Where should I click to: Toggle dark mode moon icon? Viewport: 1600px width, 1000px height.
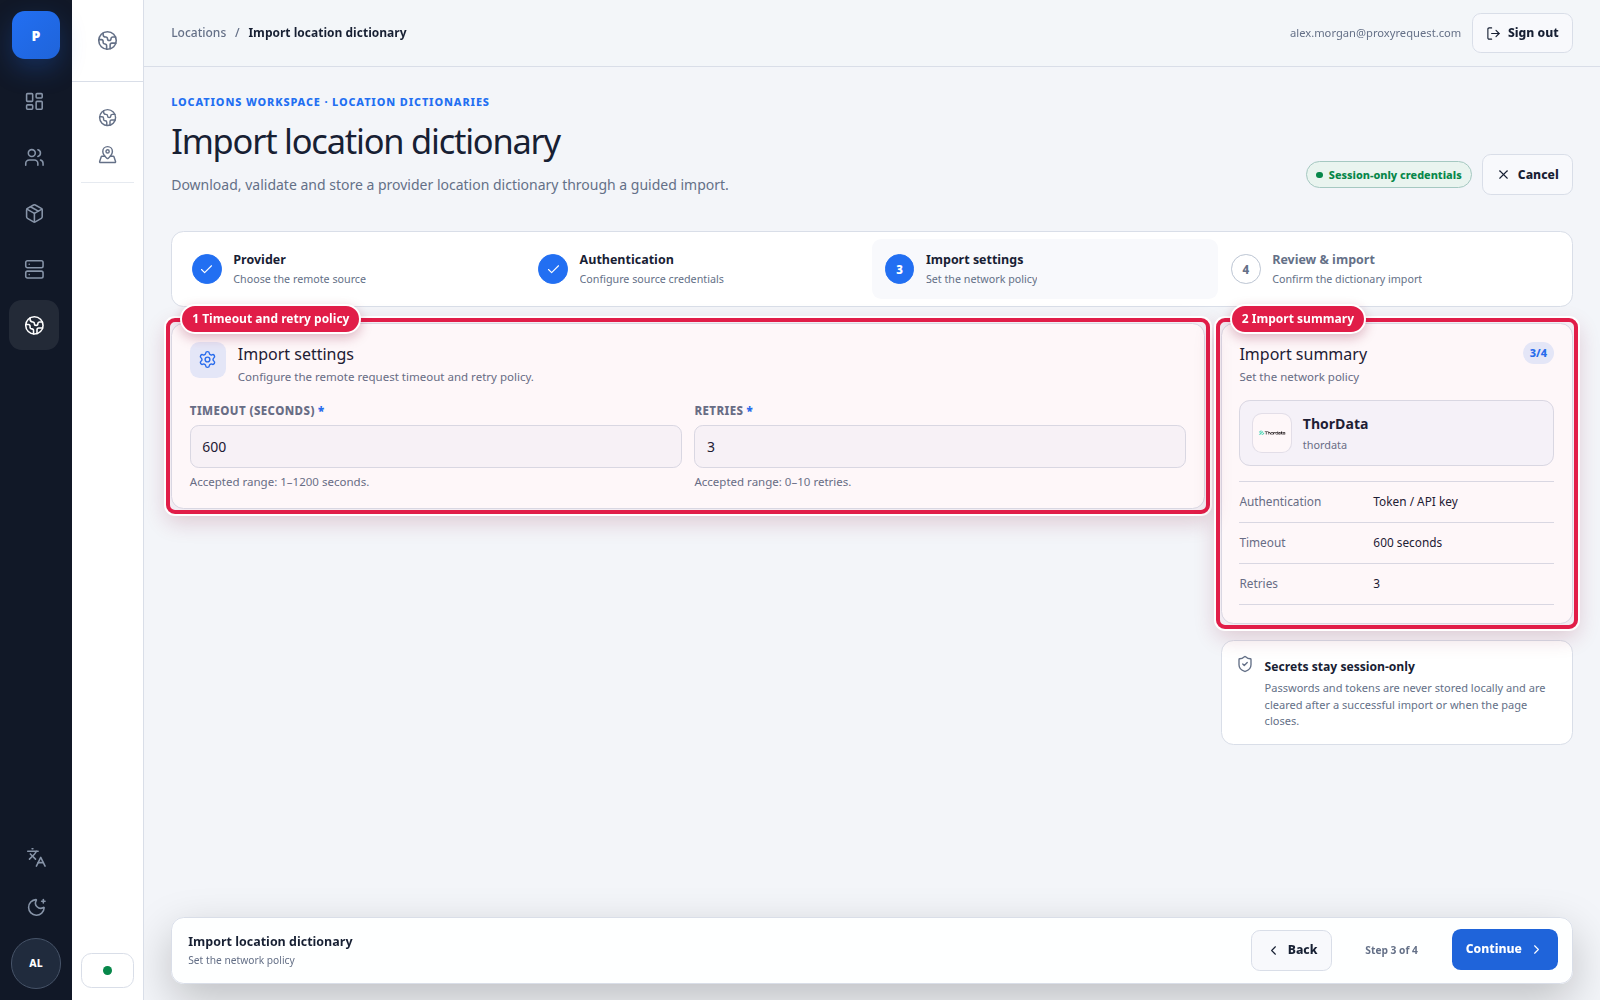(x=36, y=907)
